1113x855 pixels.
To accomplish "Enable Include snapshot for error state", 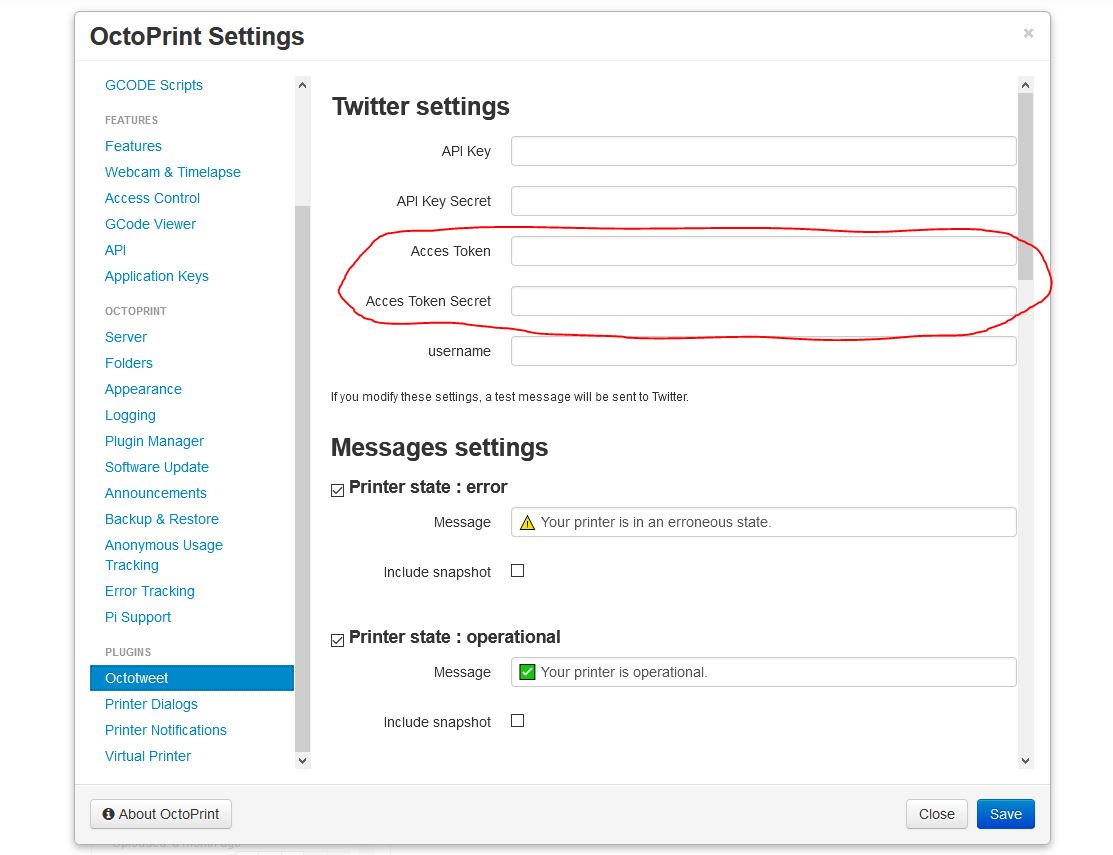I will coord(517,570).
